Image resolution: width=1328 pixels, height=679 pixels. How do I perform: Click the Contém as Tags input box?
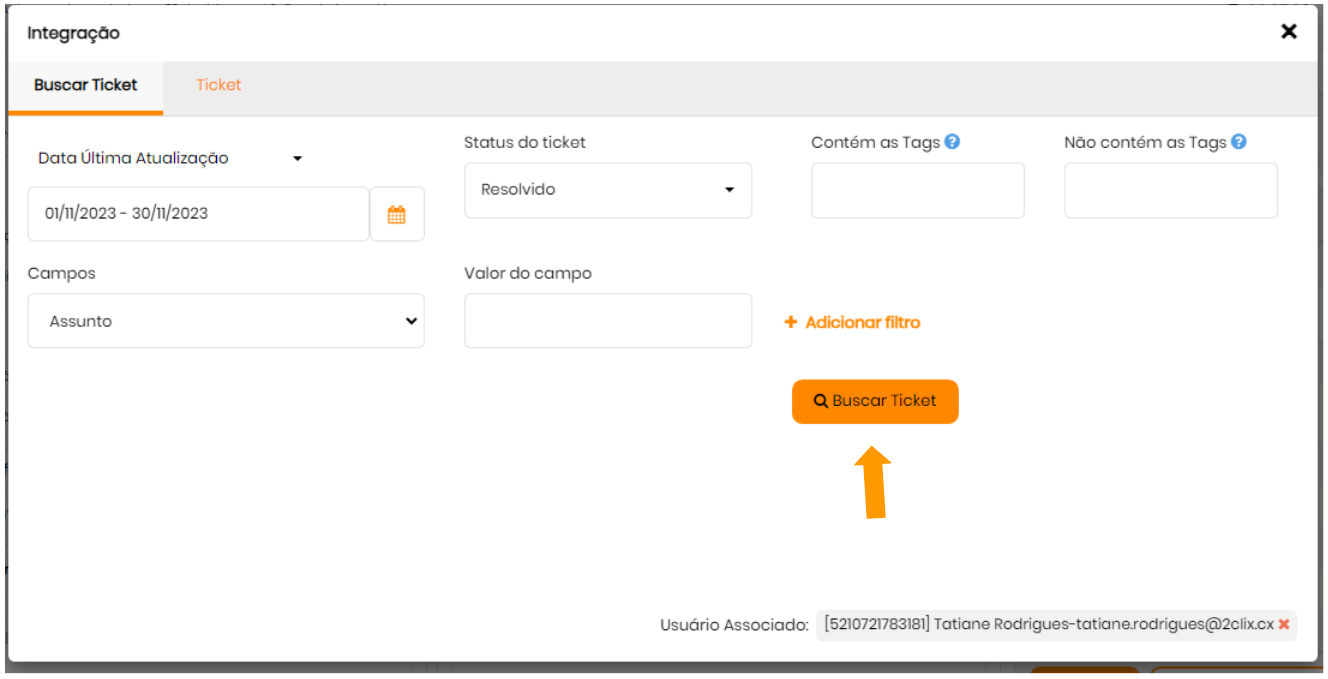tap(917, 190)
